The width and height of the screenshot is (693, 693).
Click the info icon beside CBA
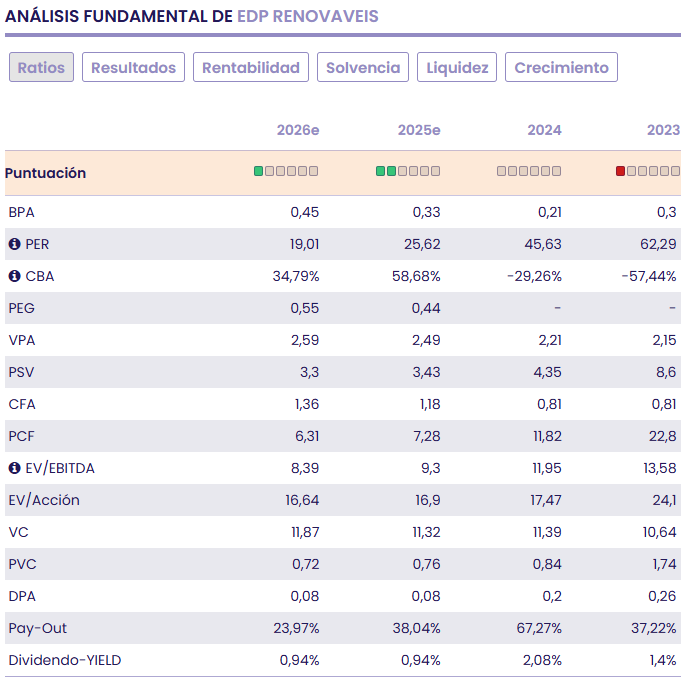(x=14, y=276)
